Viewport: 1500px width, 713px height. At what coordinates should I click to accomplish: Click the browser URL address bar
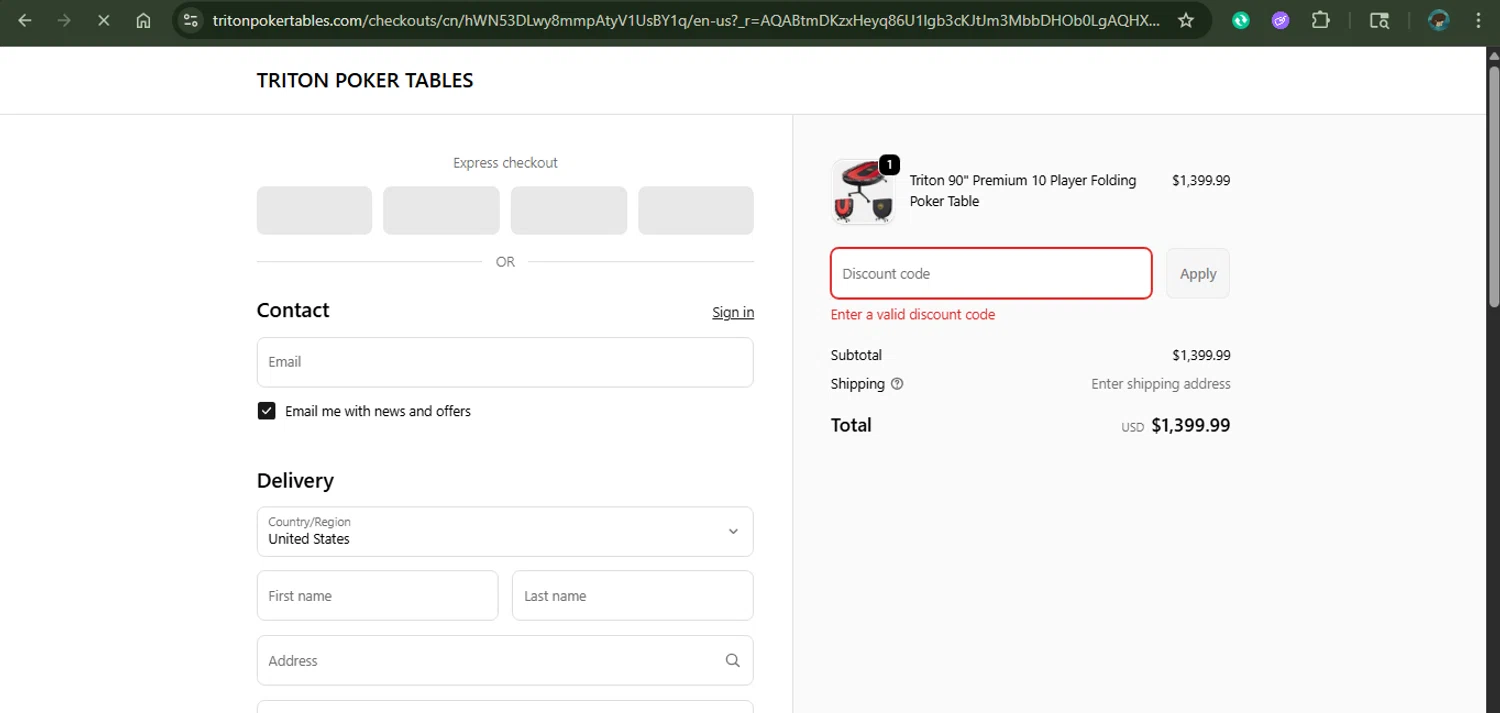686,20
